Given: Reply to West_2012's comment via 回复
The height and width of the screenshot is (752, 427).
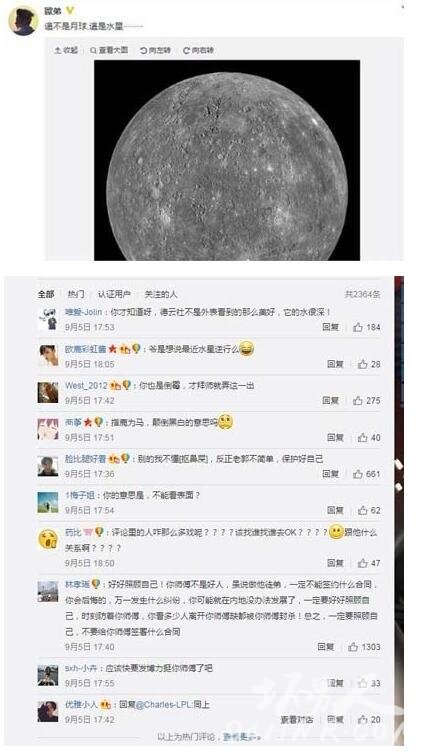Looking at the screenshot, I should point(331,400).
